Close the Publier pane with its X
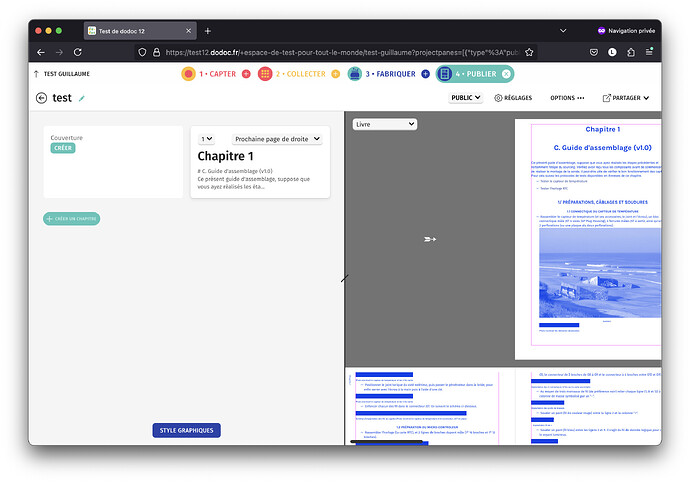 (506, 74)
